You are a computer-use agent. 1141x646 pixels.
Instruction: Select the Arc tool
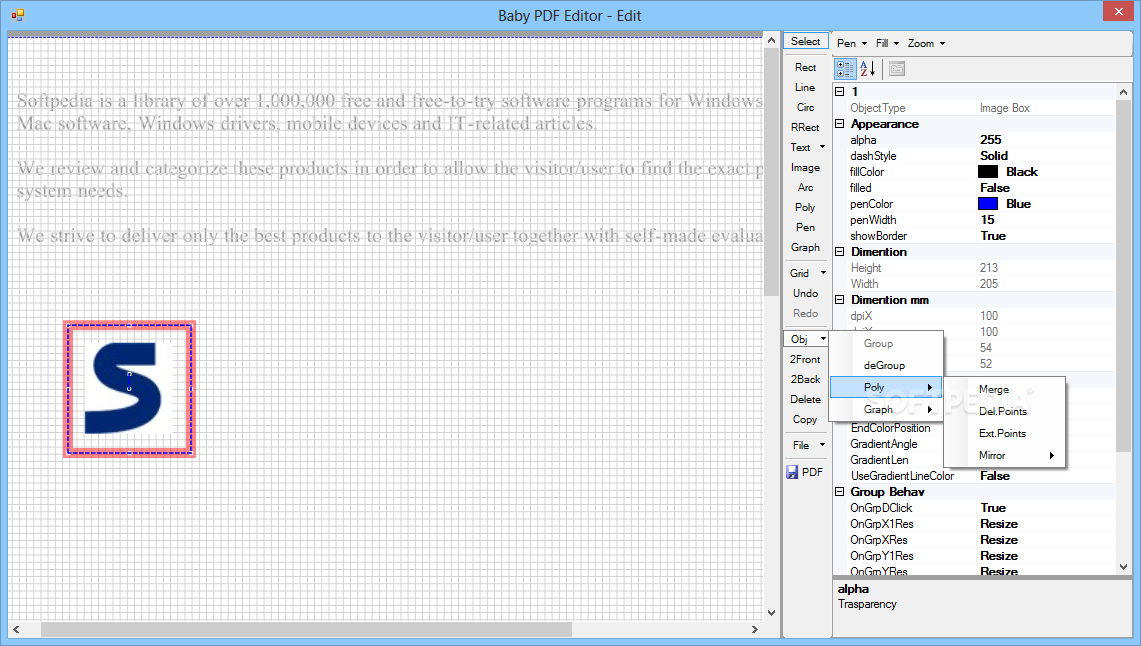click(806, 187)
